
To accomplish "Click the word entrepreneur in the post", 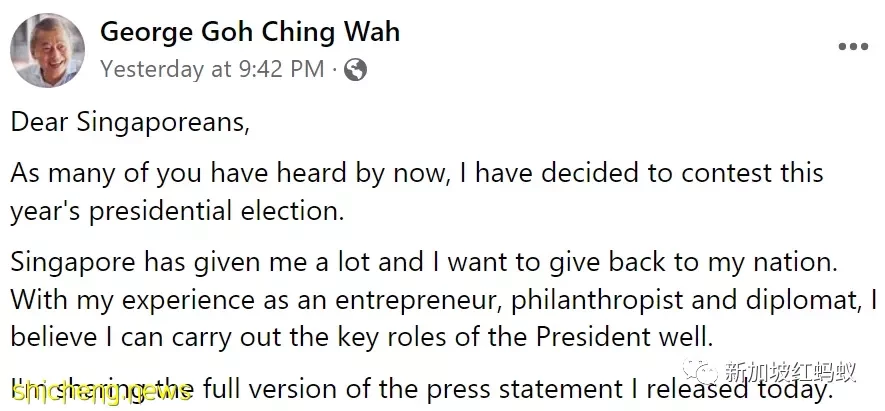I will click(419, 301).
